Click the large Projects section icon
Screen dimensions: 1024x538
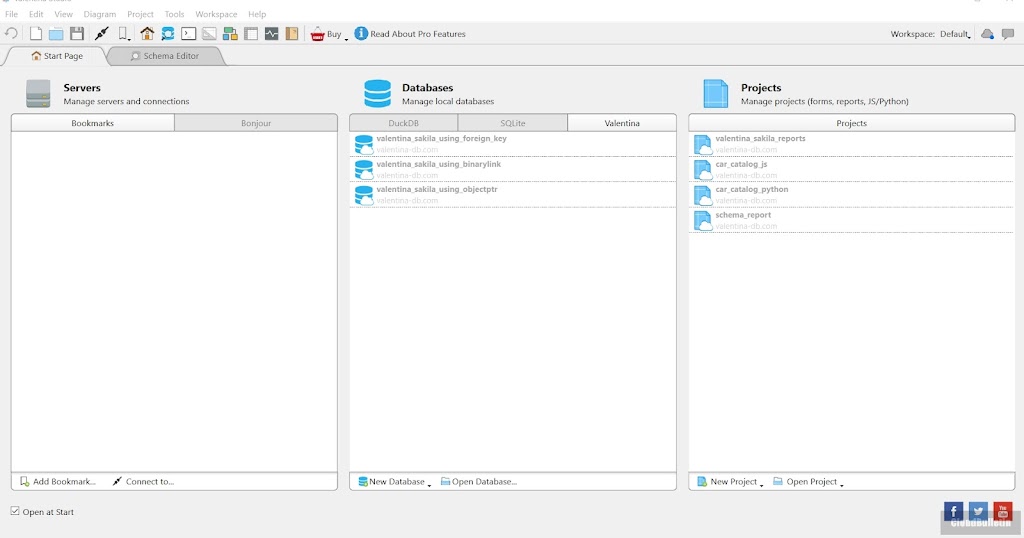point(716,93)
